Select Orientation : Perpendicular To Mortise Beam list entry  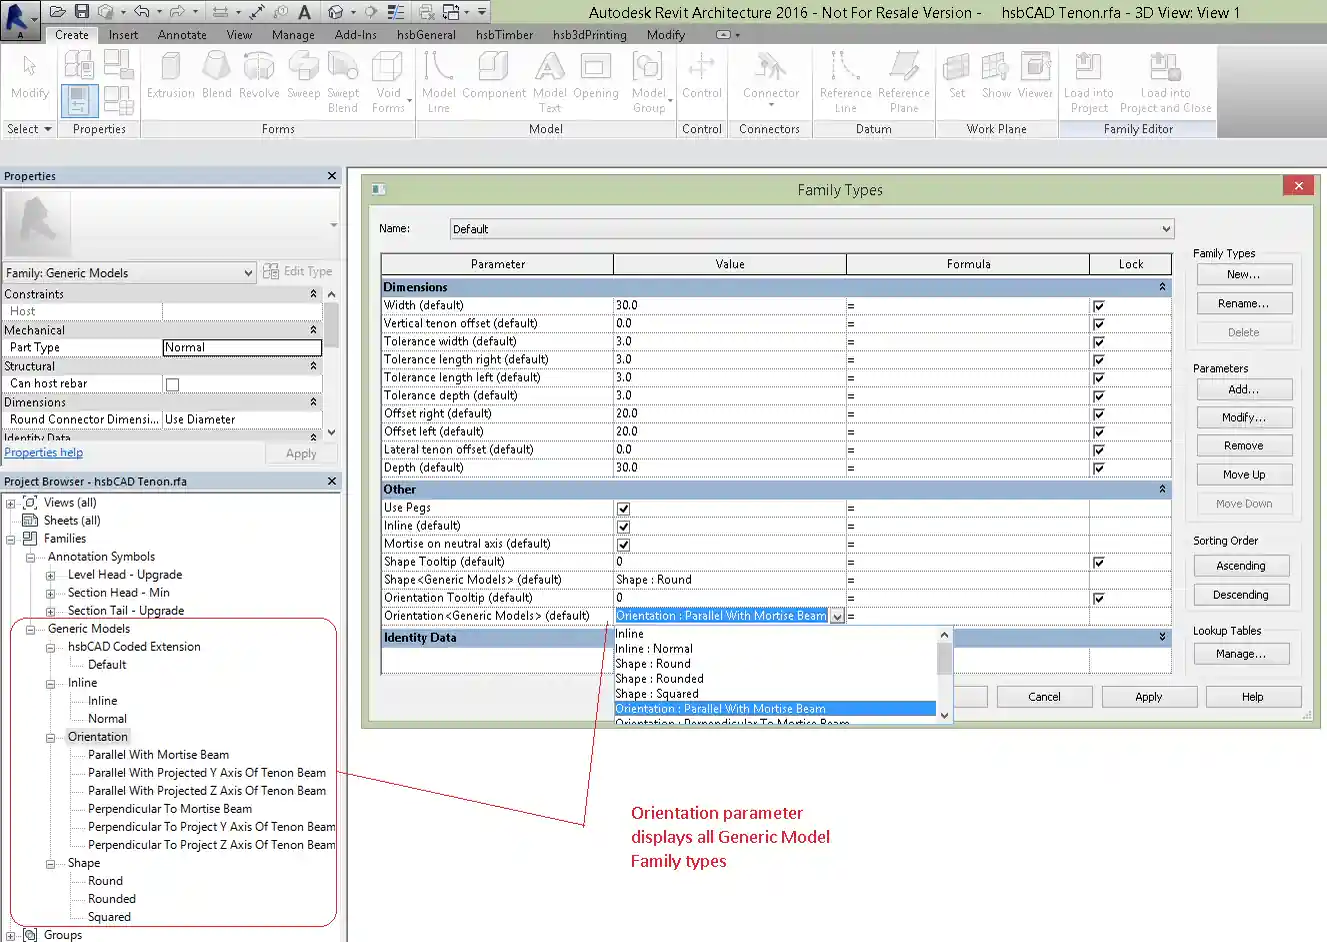coord(730,723)
